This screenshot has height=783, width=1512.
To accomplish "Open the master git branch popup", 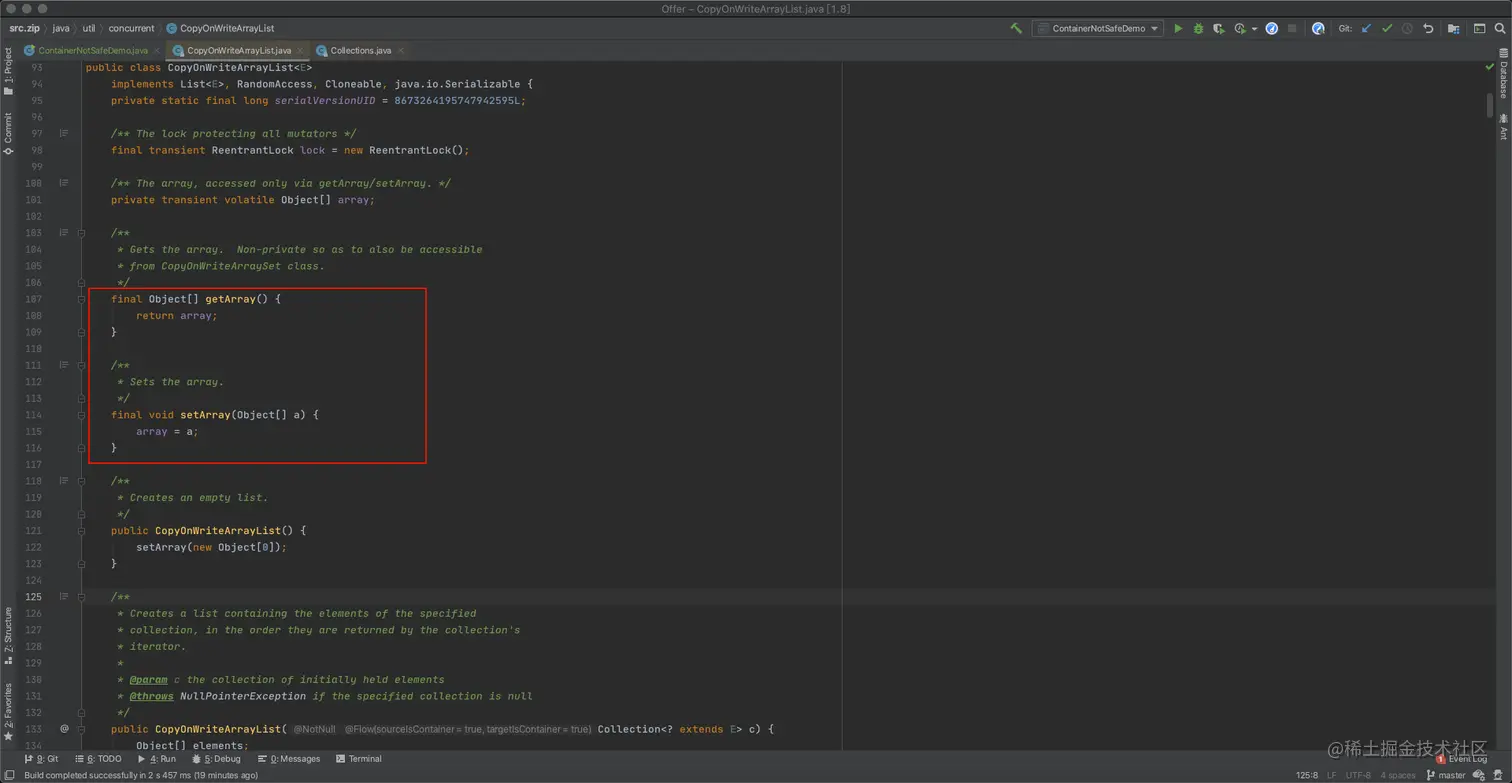I will [x=1445, y=775].
